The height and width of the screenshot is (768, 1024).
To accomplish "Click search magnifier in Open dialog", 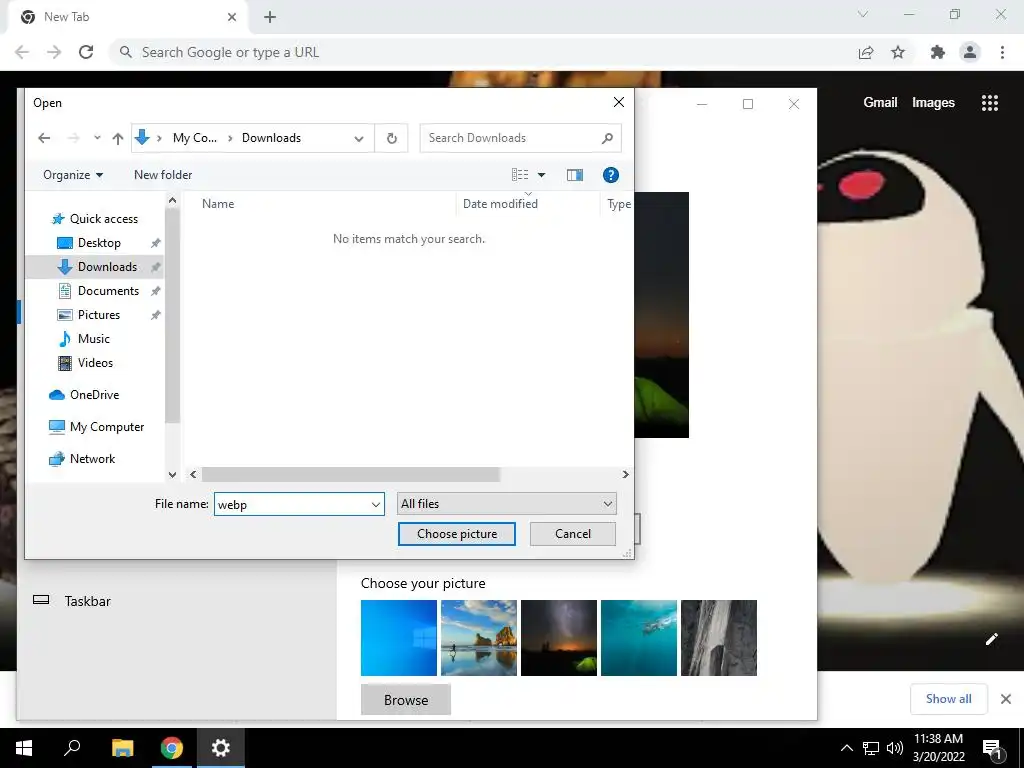I will tap(607, 138).
